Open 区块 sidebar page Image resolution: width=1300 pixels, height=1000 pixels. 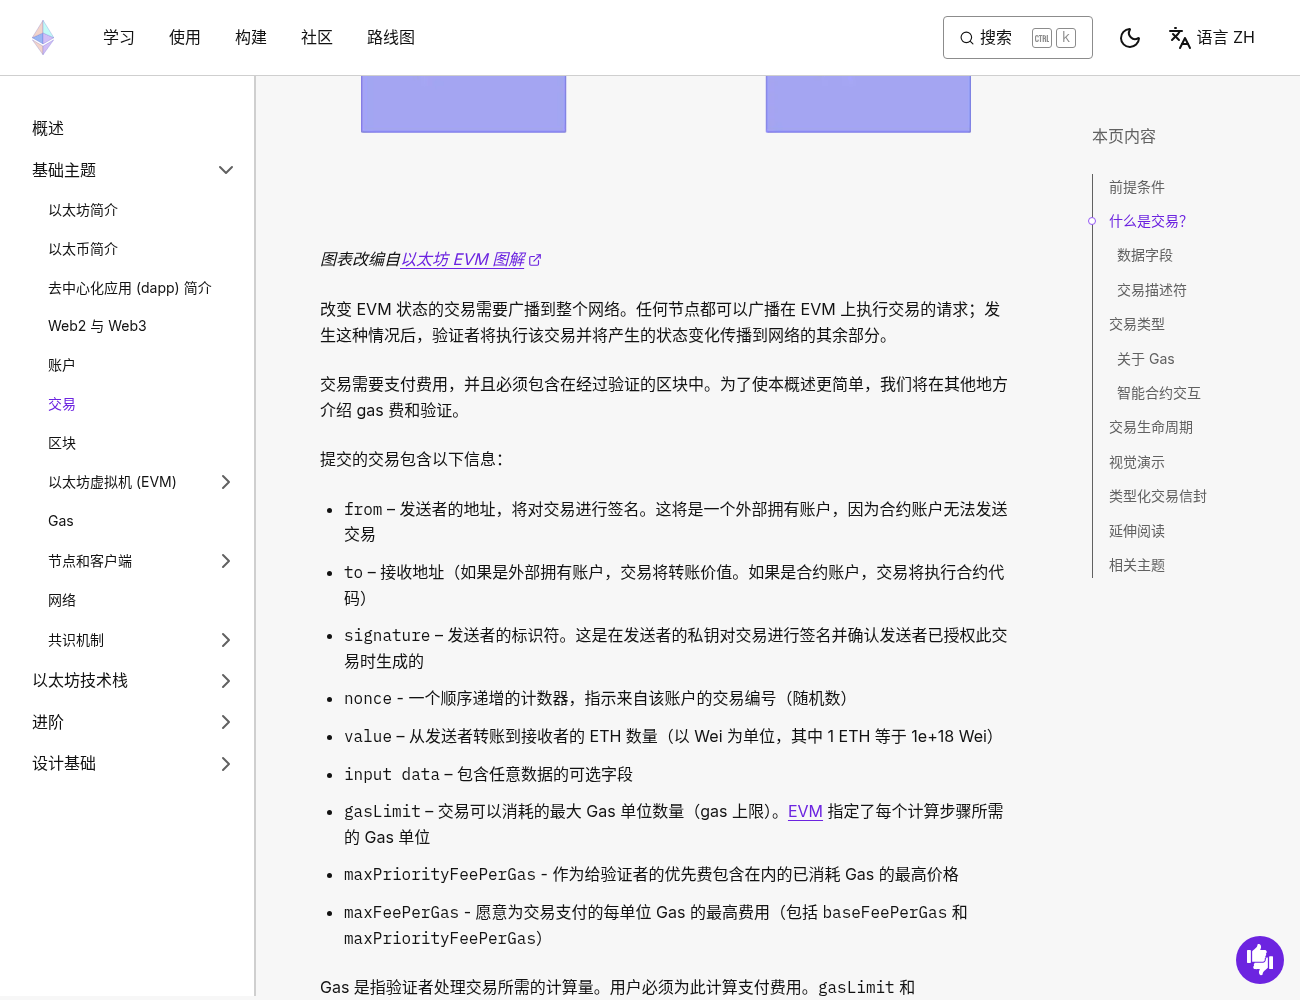pos(62,443)
